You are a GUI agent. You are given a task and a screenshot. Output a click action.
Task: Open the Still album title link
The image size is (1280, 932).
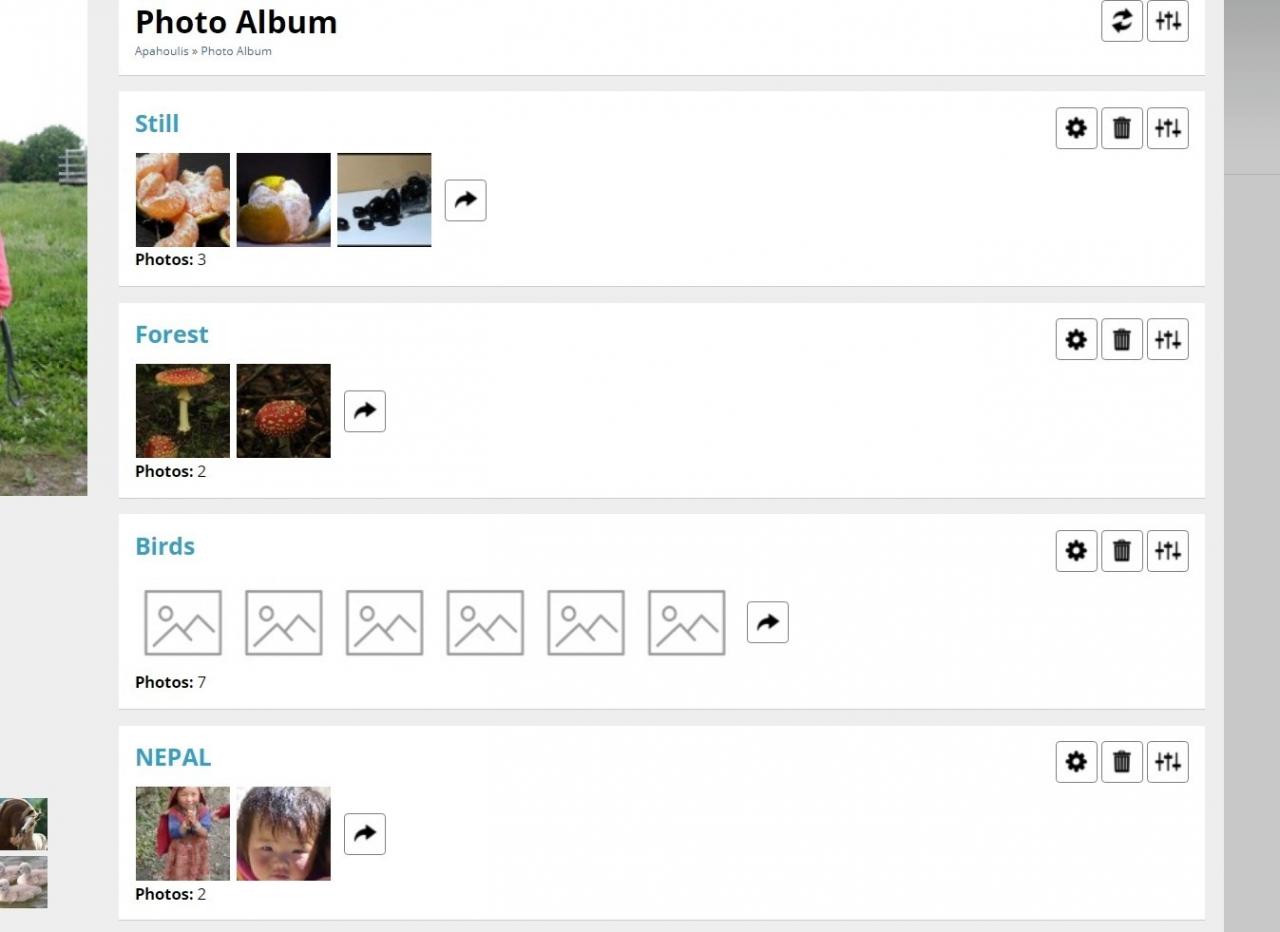pos(157,124)
